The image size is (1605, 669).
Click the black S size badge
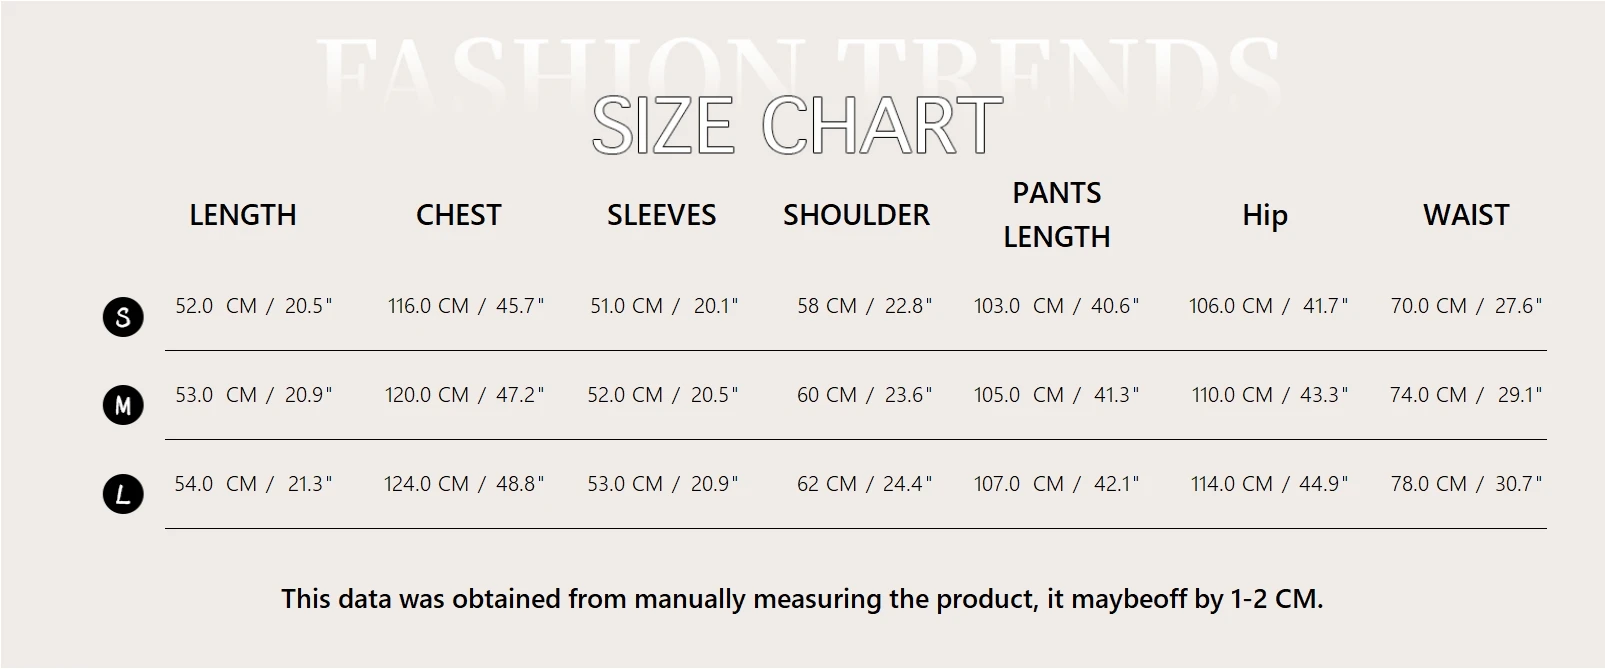point(123,317)
